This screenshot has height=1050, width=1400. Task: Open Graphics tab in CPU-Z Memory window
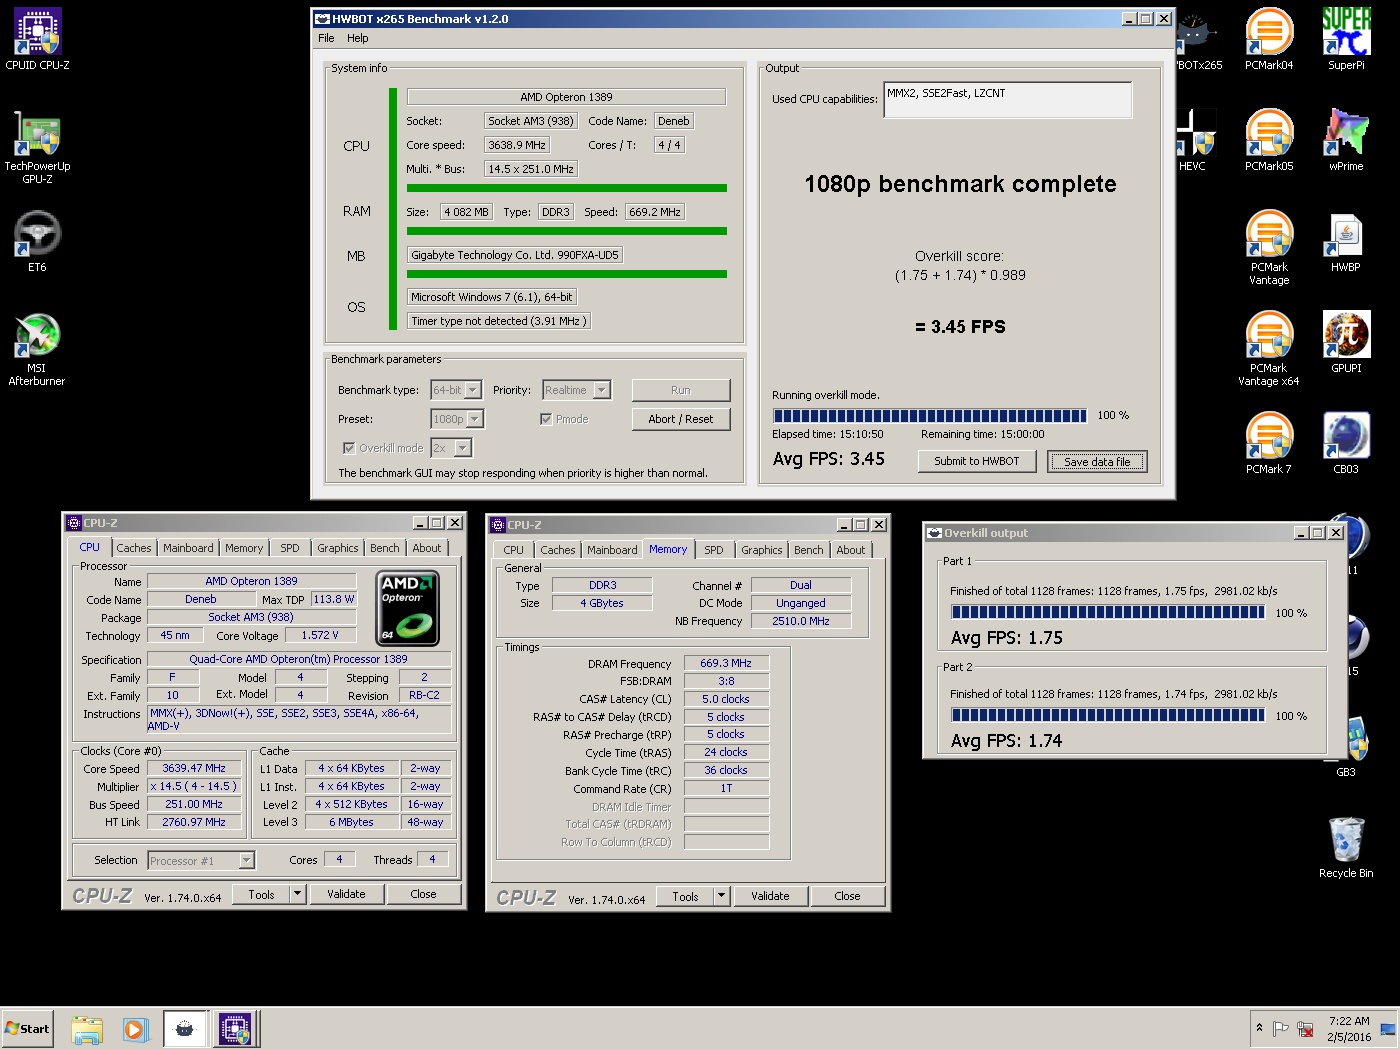[x=762, y=550]
